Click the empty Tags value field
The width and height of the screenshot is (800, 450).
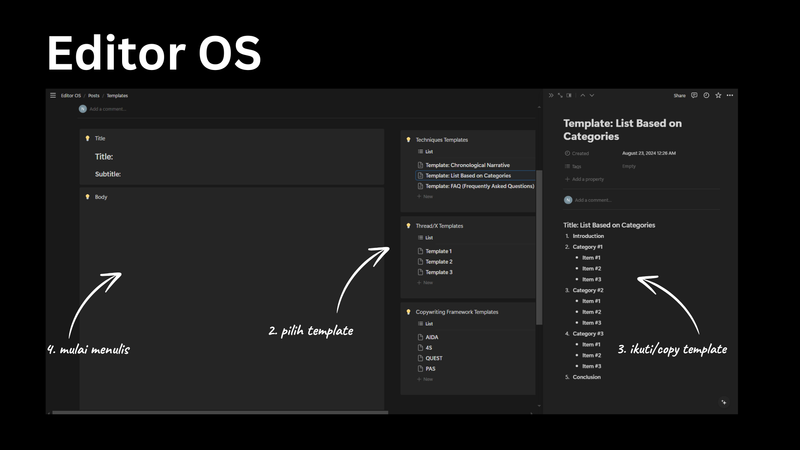click(x=629, y=166)
